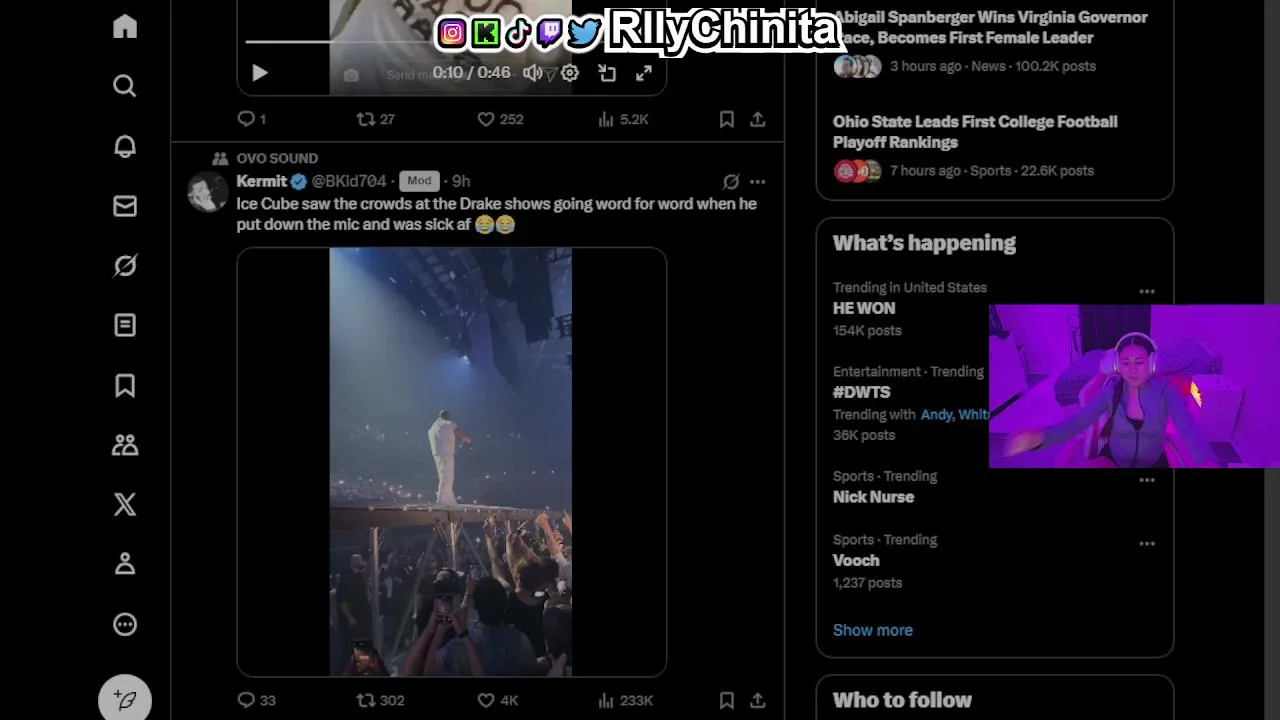Viewport: 1280px width, 720px height.
Task: Click Show more under What's happening
Action: coord(873,630)
